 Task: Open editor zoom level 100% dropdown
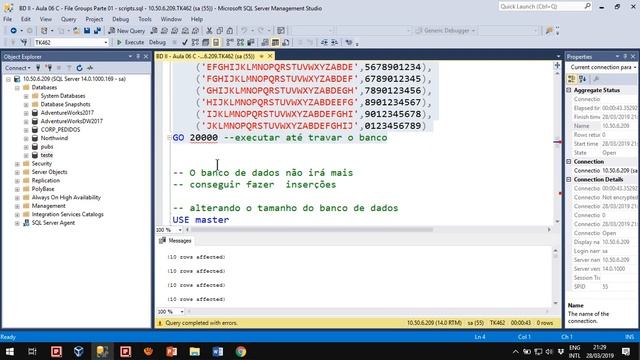180,230
